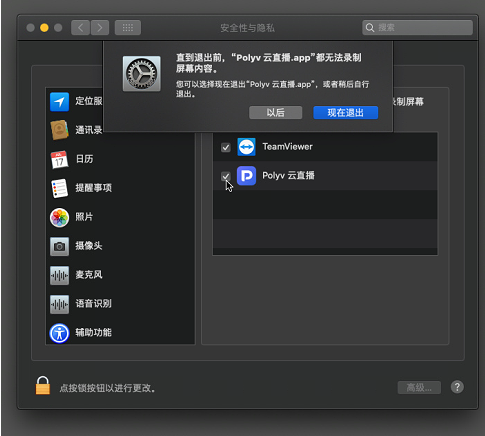The image size is (485, 436).
Task: Click the System Preferences gear icon in dialog
Action: click(x=142, y=74)
